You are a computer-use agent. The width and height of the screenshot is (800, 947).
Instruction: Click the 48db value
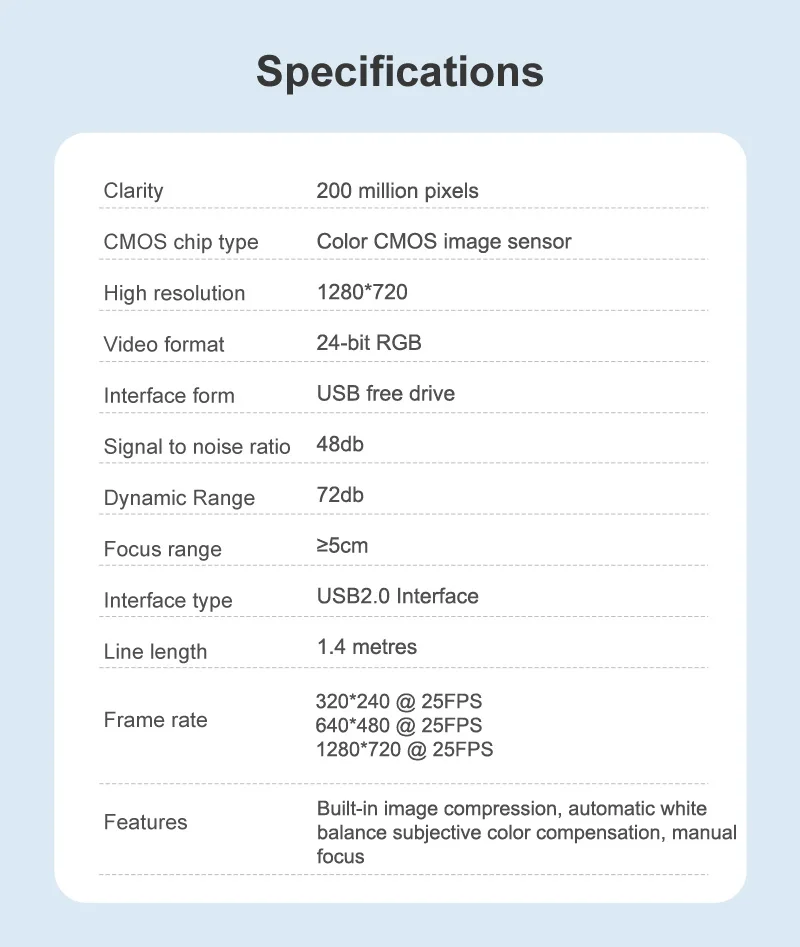coord(340,445)
